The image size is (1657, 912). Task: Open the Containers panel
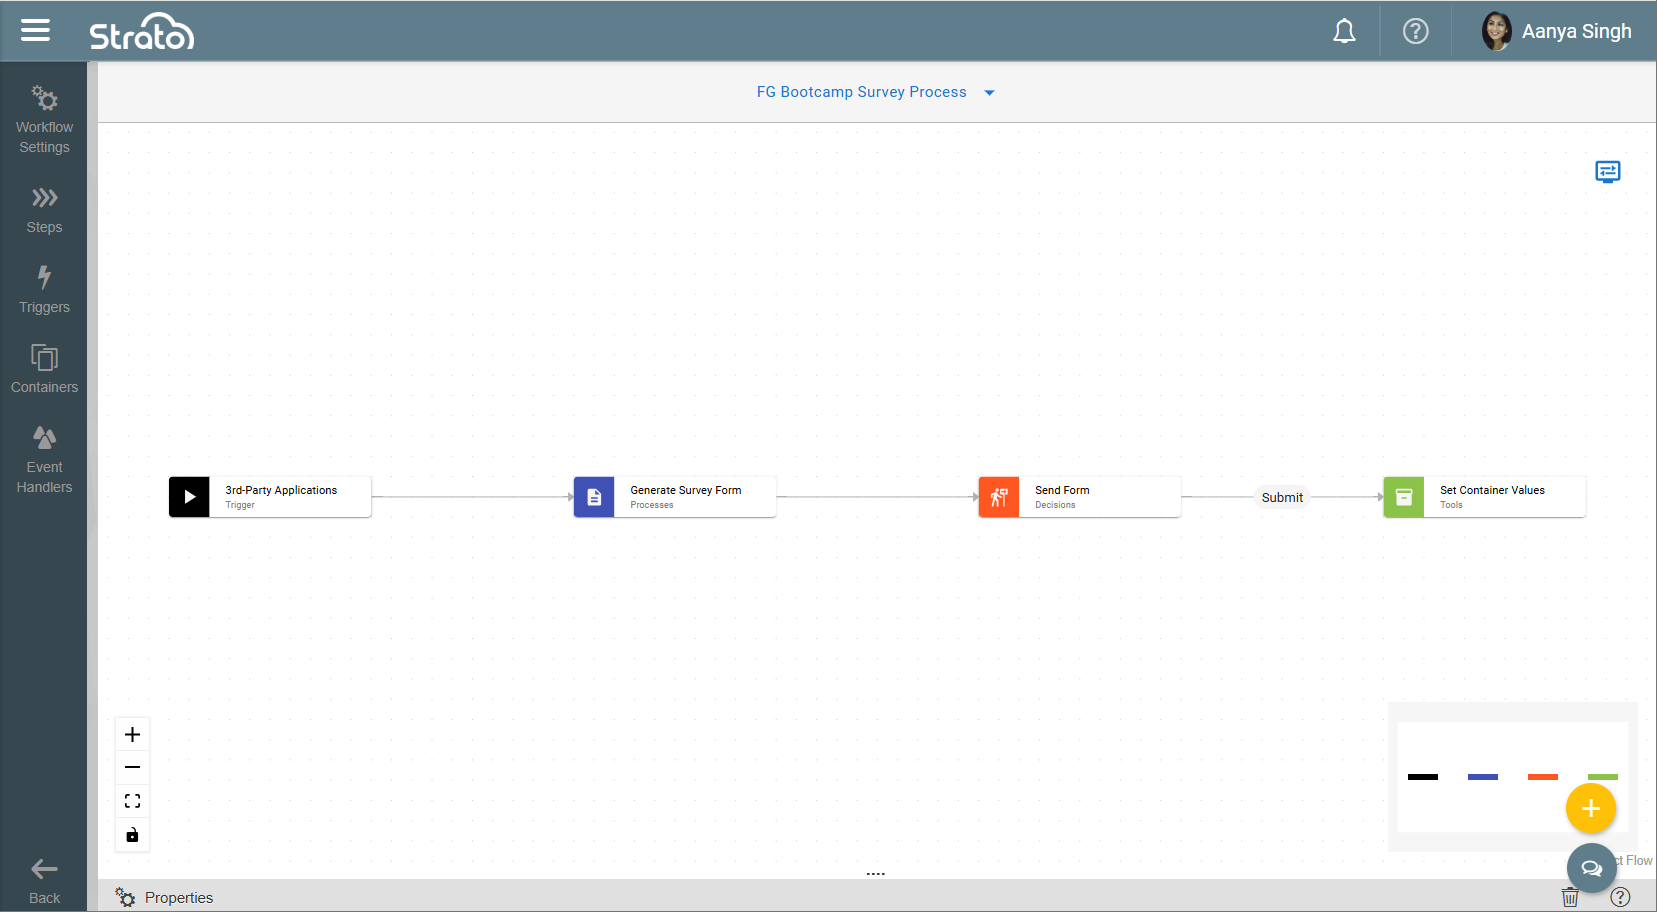click(x=44, y=369)
